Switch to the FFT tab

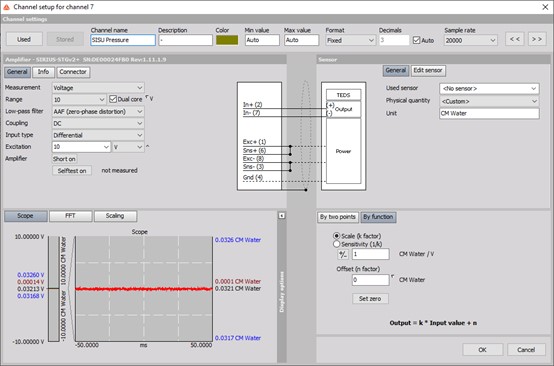point(71,216)
